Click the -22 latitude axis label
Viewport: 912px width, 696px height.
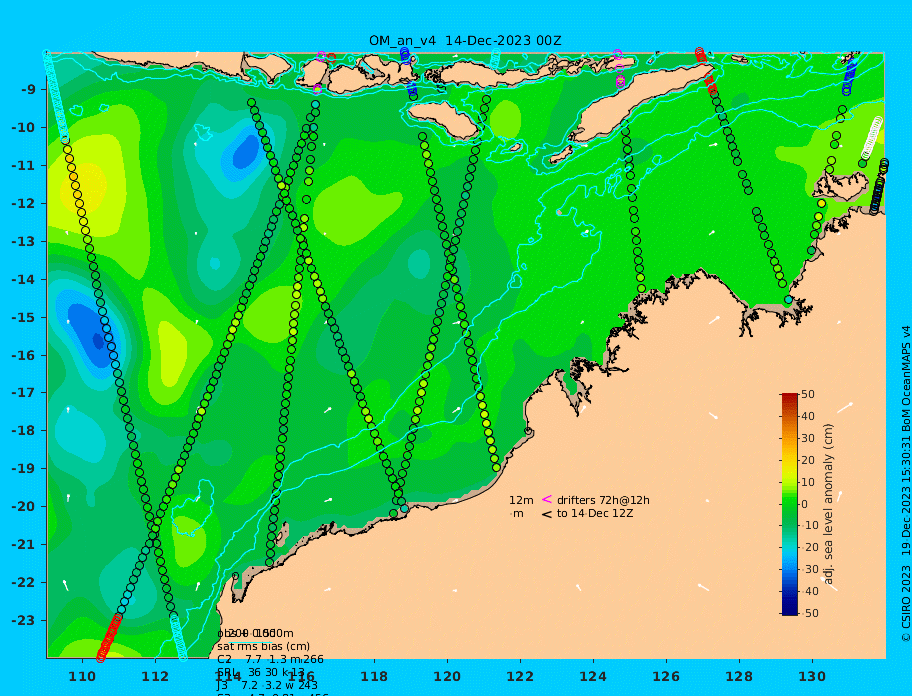(x=23, y=583)
